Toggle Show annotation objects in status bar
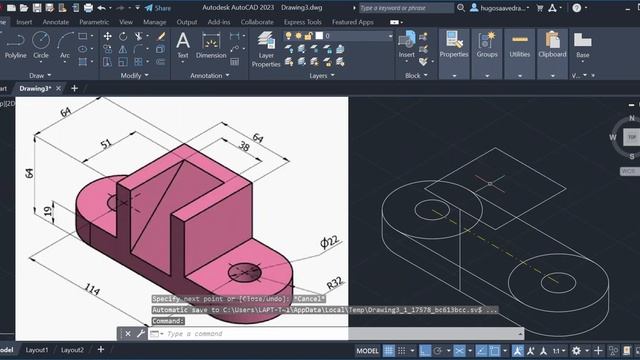Image resolution: width=640 pixels, height=360 pixels. click(x=518, y=351)
